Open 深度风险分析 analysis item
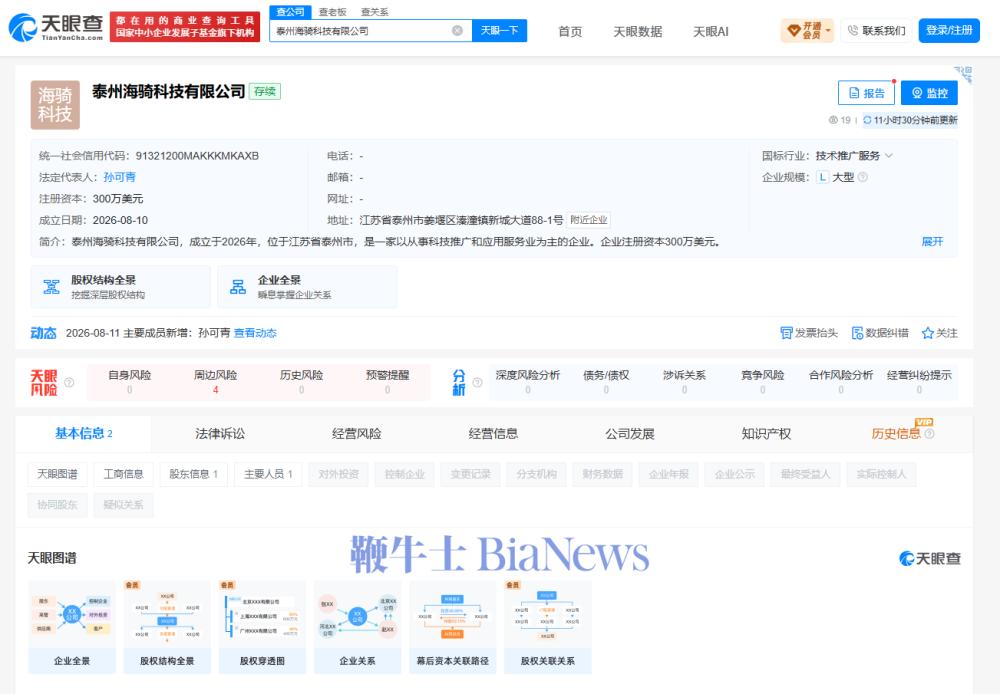 click(528, 382)
